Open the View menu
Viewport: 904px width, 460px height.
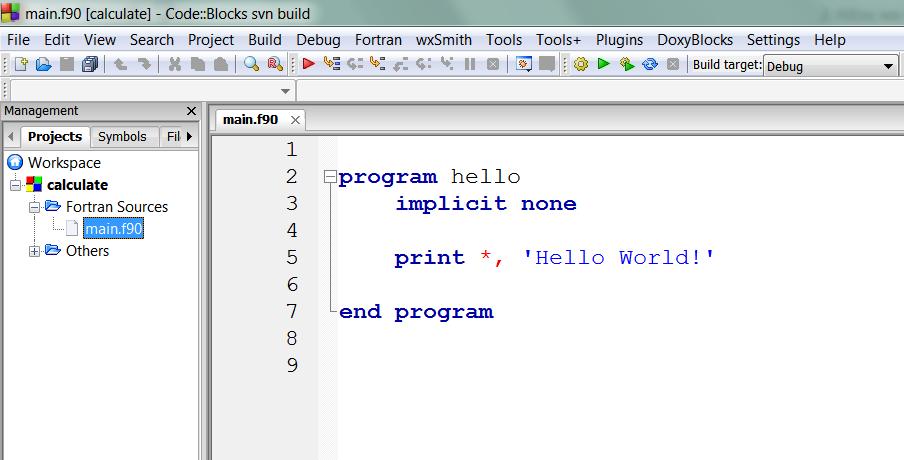(x=100, y=40)
